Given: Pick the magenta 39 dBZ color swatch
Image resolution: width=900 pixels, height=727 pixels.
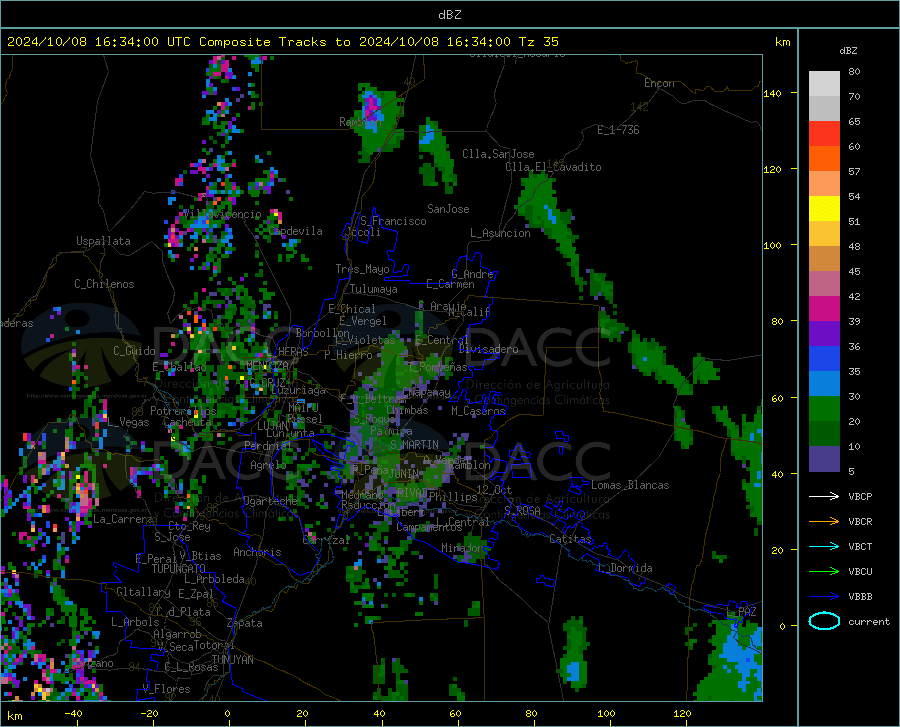Looking at the screenshot, I should [x=824, y=309].
